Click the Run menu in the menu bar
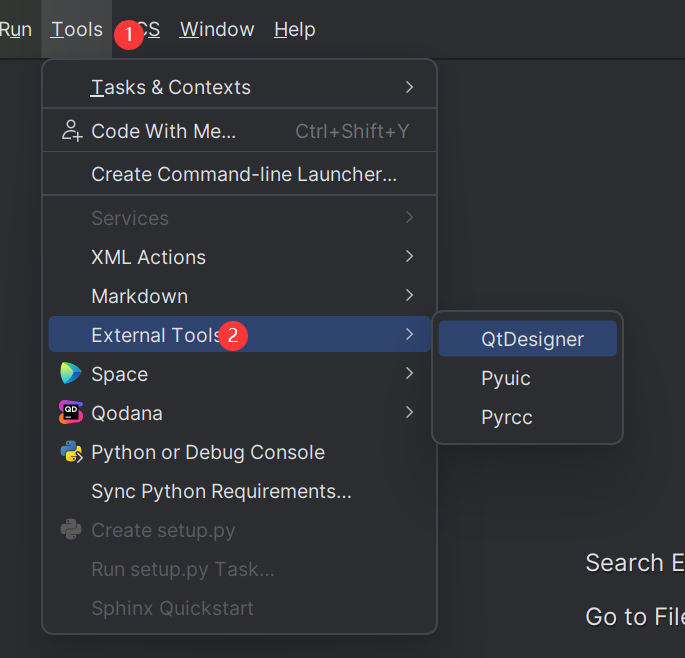The width and height of the screenshot is (685, 658). [x=15, y=29]
